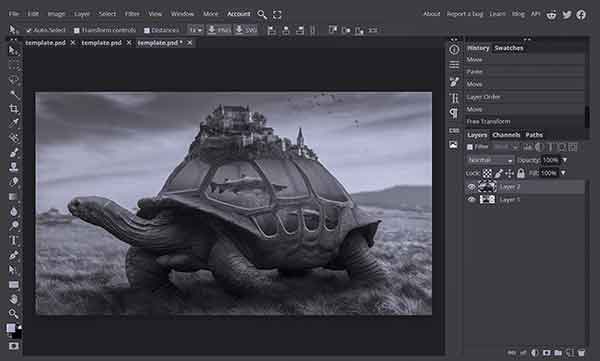This screenshot has height=361, width=600.
Task: Toggle lock image pixels brush icon
Action: [x=498, y=173]
